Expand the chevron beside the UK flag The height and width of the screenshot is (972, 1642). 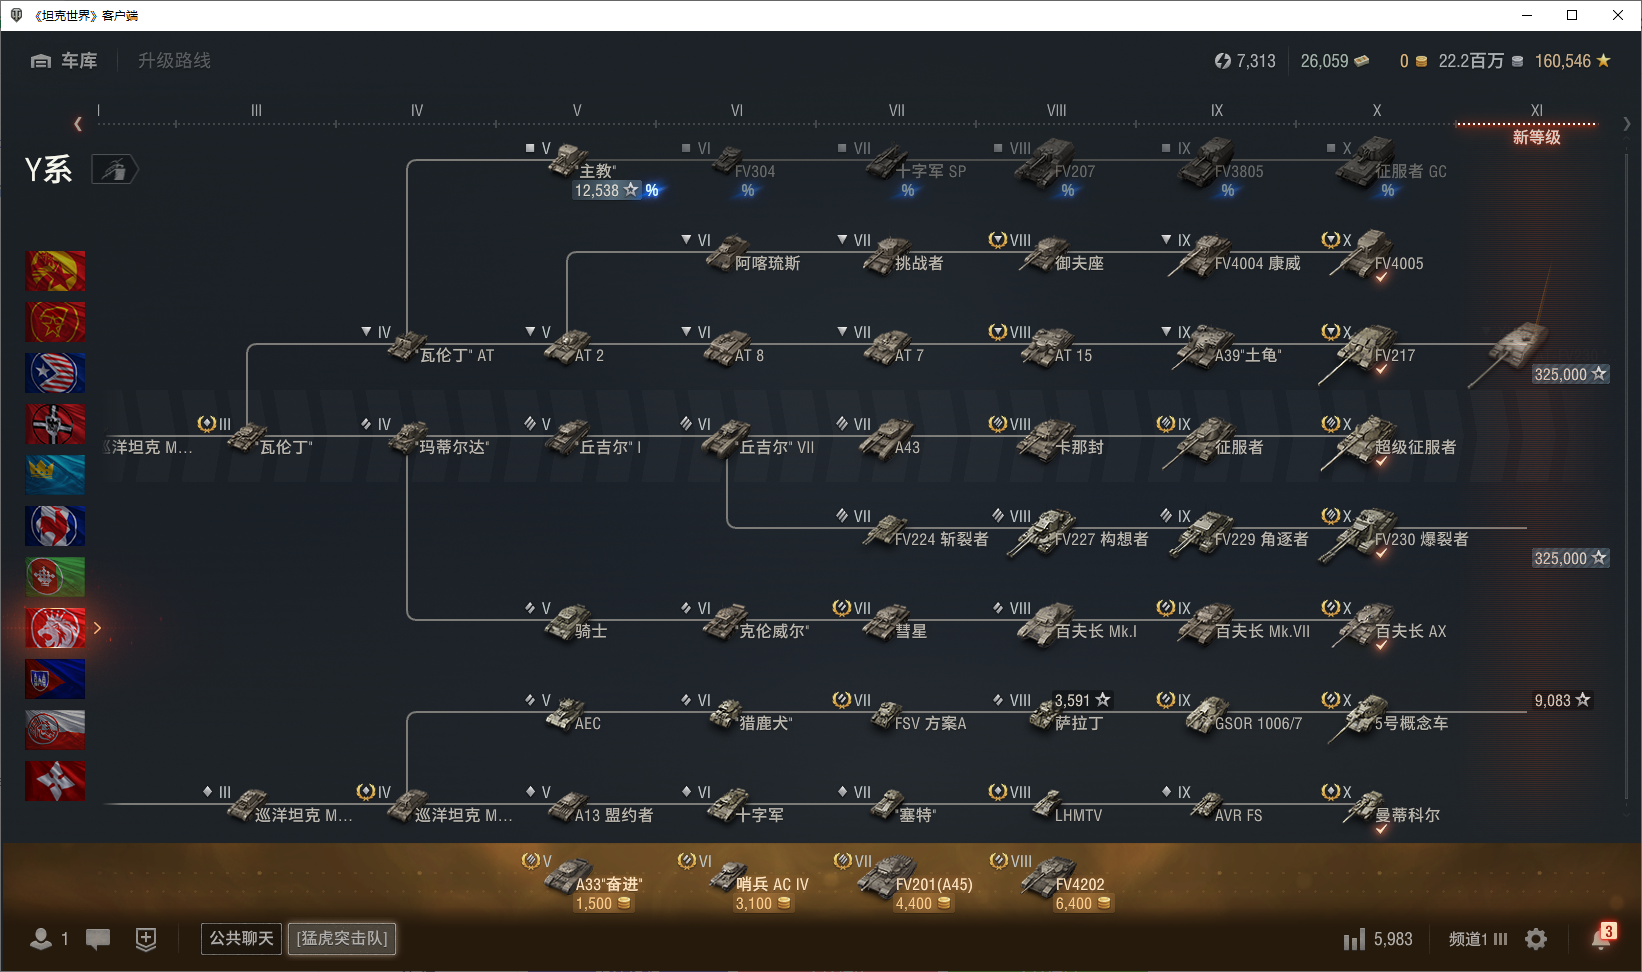pos(97,628)
